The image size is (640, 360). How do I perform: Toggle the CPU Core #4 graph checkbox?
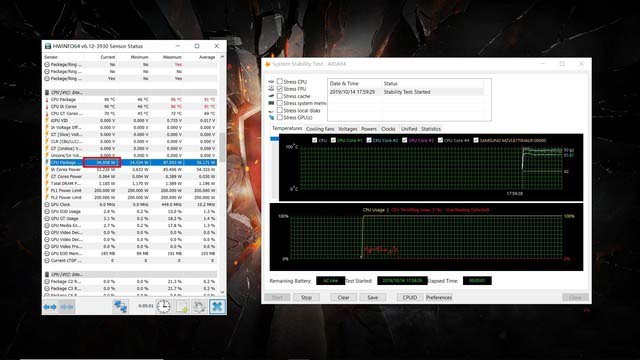click(440, 140)
